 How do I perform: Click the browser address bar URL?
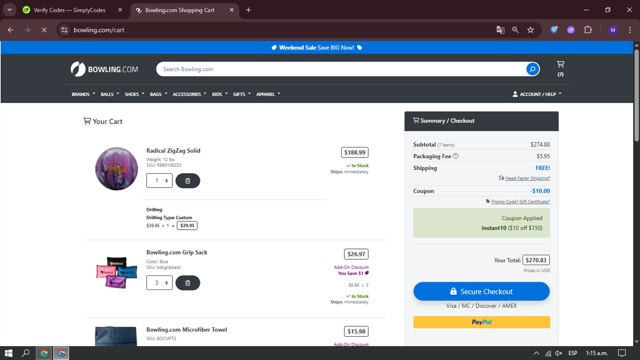tap(99, 30)
